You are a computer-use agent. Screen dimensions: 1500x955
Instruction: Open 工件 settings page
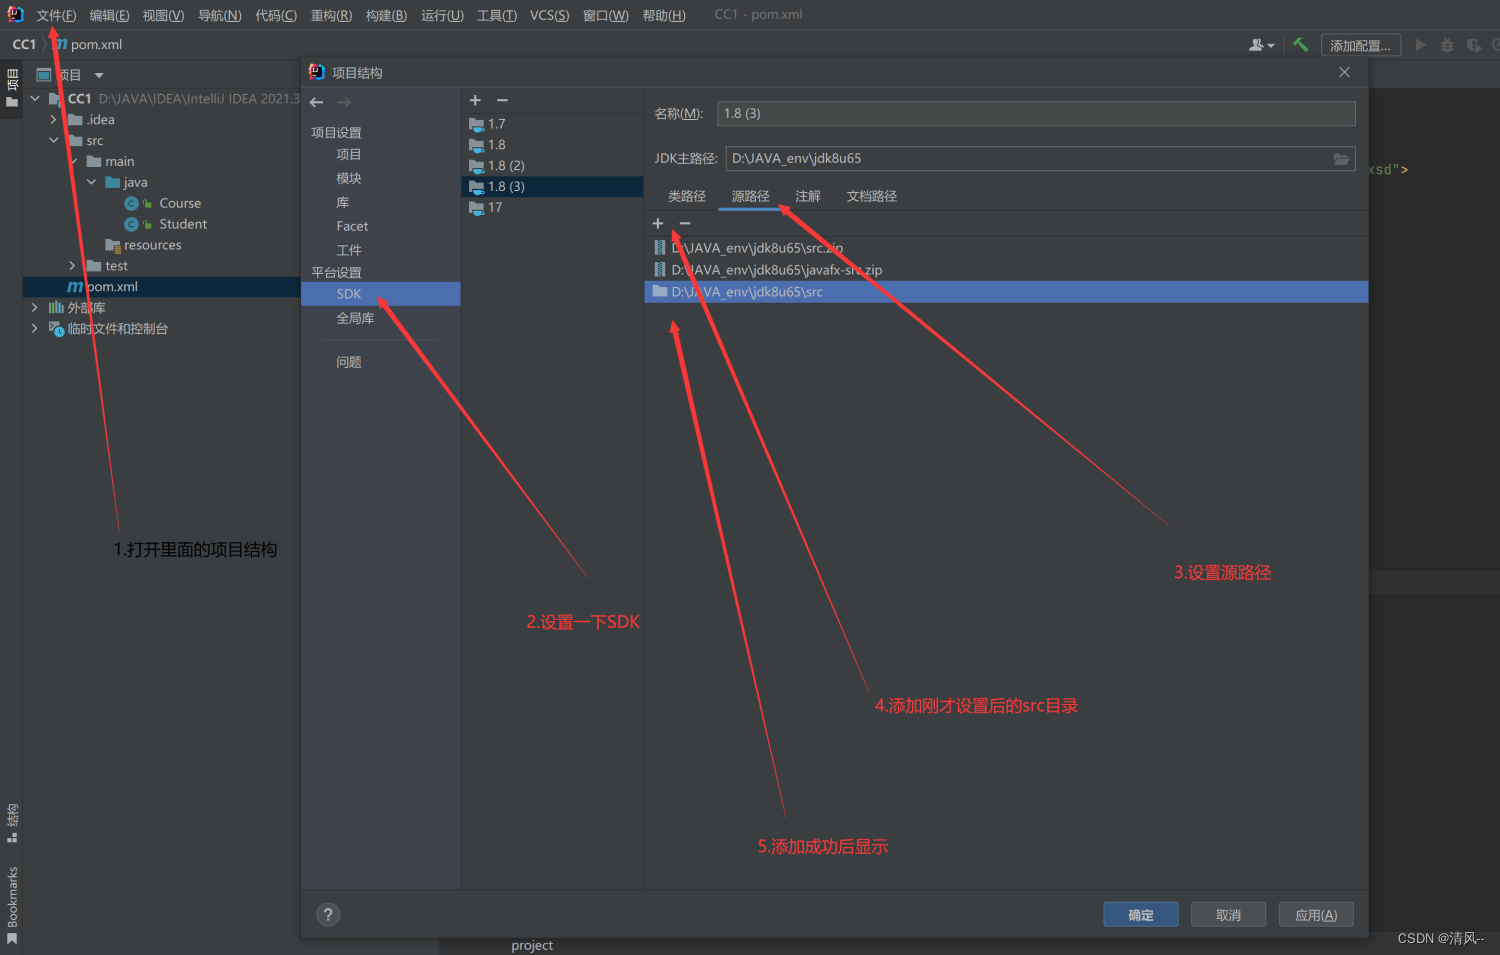coord(349,251)
